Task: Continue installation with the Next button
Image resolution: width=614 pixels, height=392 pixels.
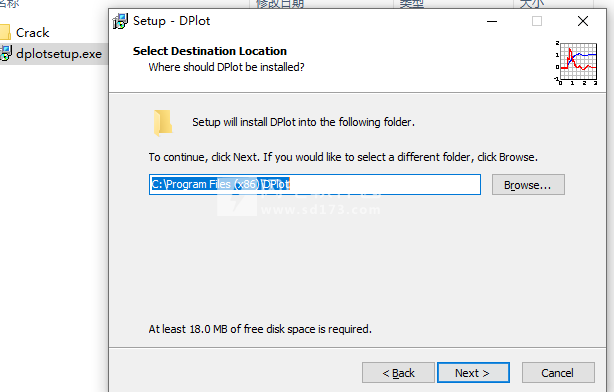Action: (473, 372)
